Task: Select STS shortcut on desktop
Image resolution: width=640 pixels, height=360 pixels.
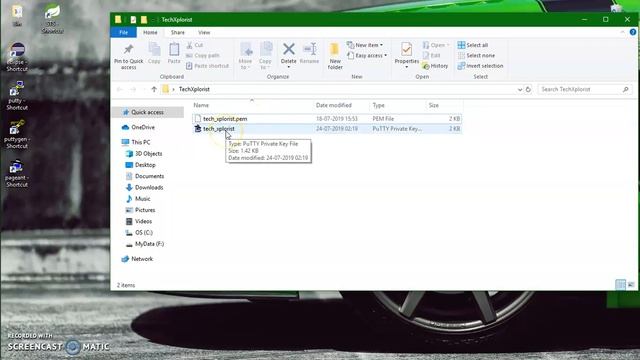Action: point(52,19)
